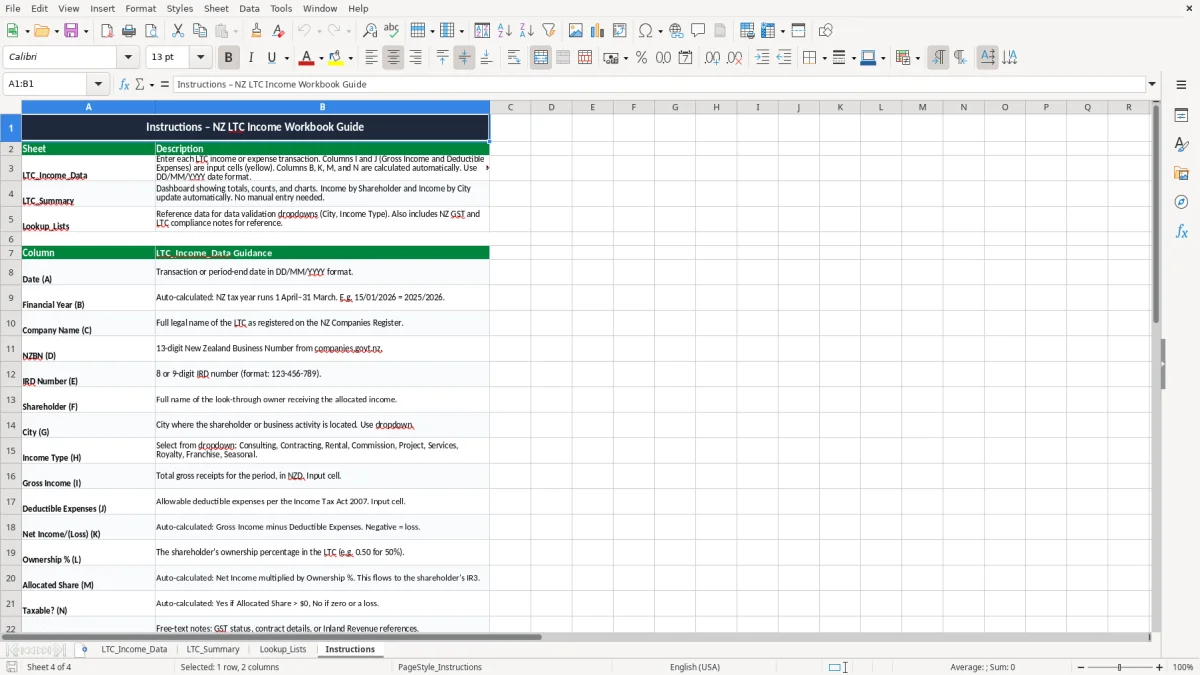
Task: Click the Copy icon
Action: [x=200, y=31]
